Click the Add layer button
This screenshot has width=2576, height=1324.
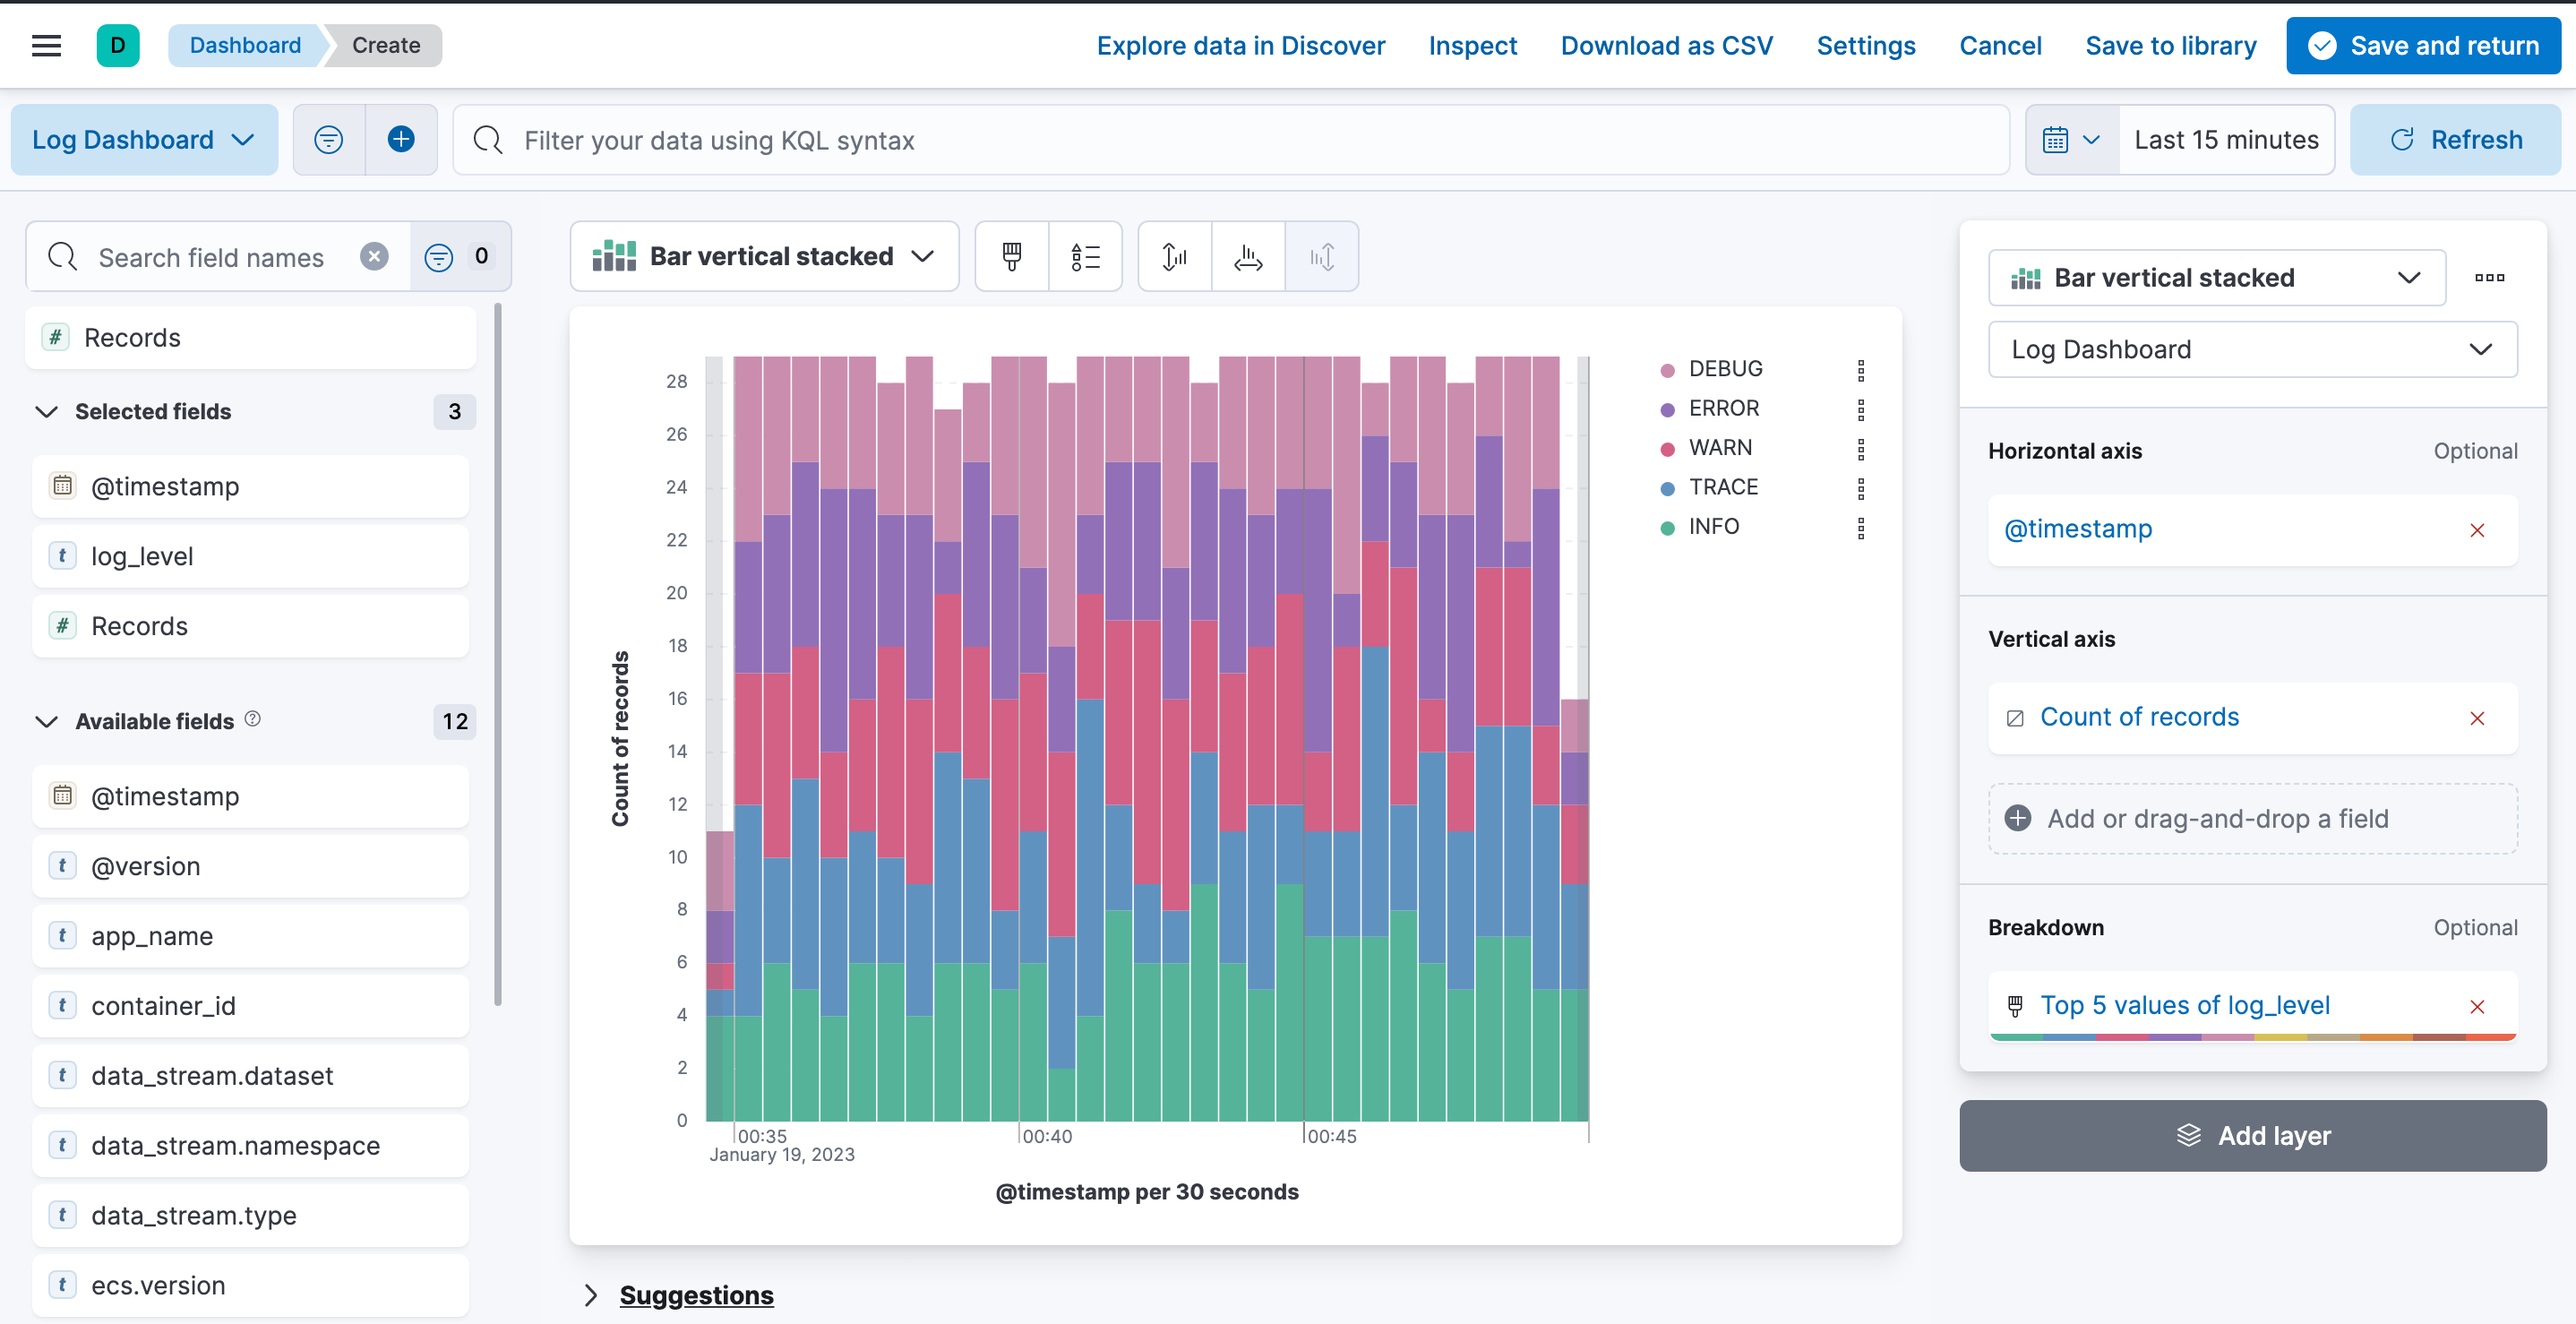click(x=2252, y=1136)
